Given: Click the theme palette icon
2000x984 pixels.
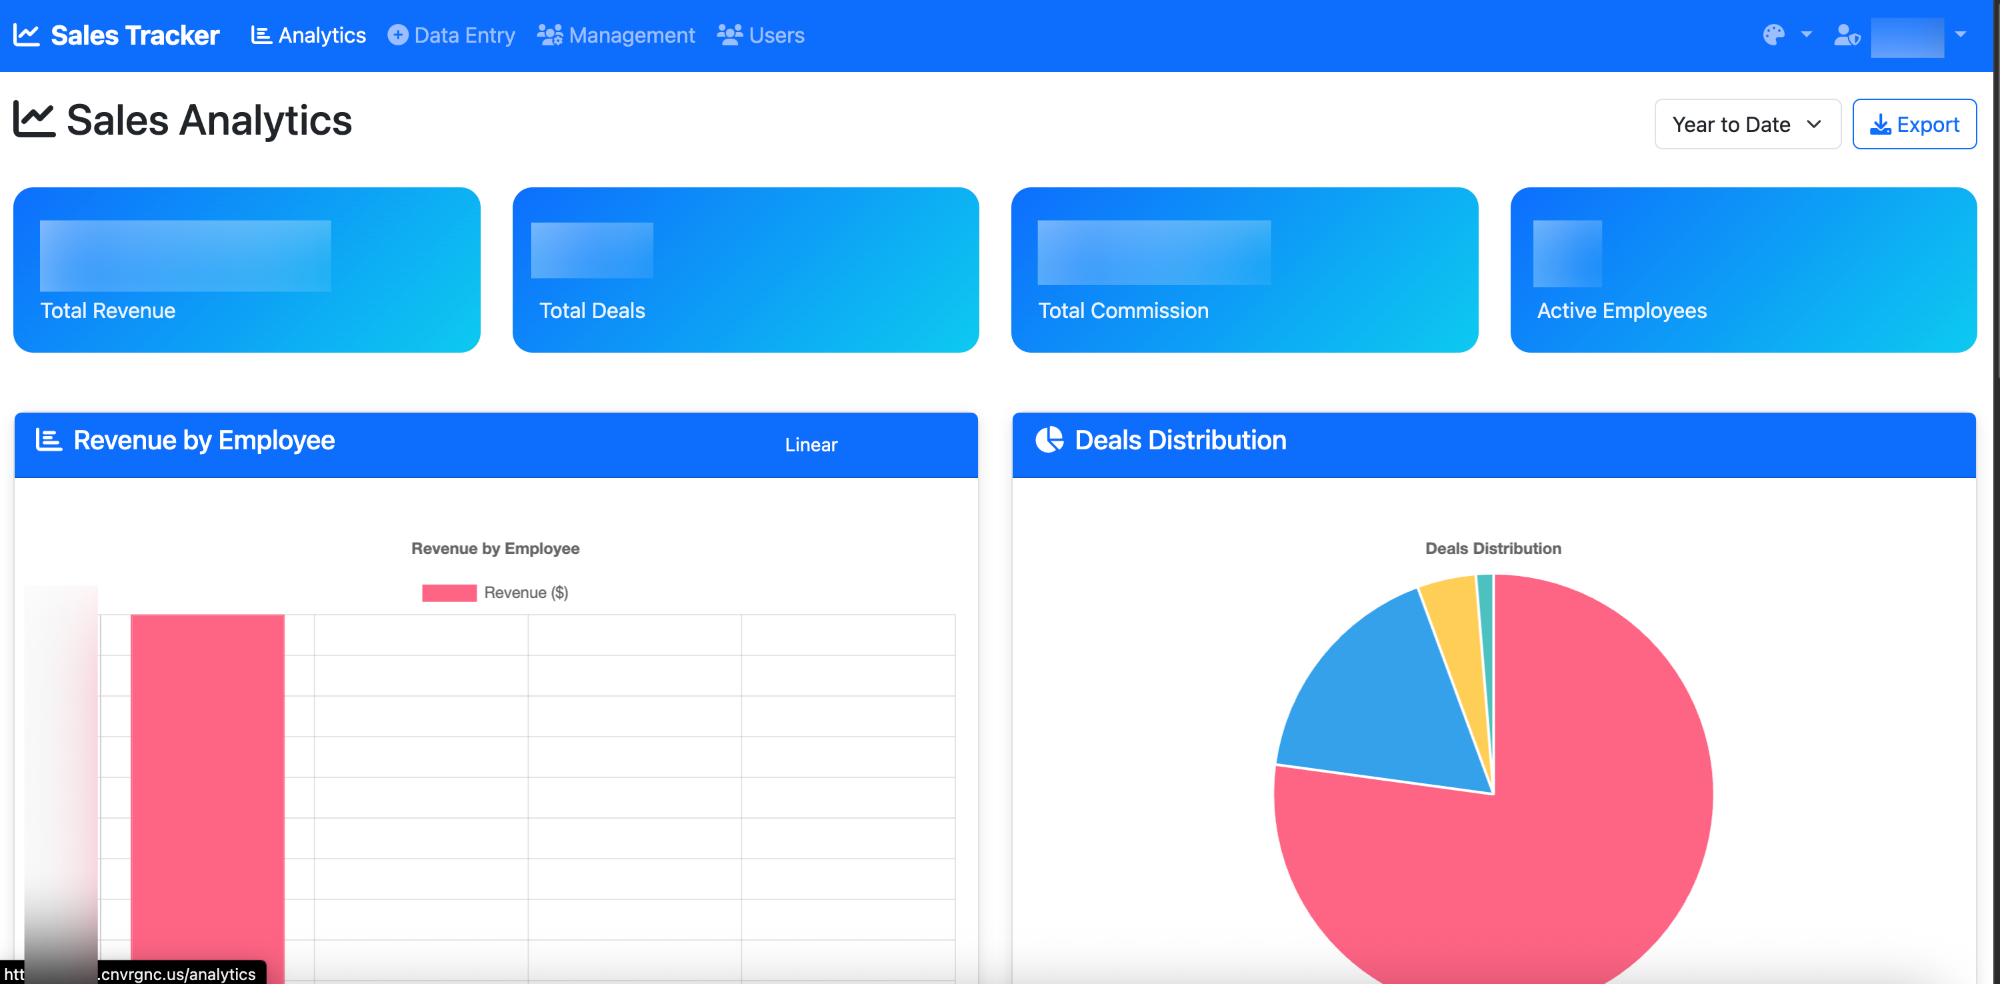Looking at the screenshot, I should tap(1773, 35).
